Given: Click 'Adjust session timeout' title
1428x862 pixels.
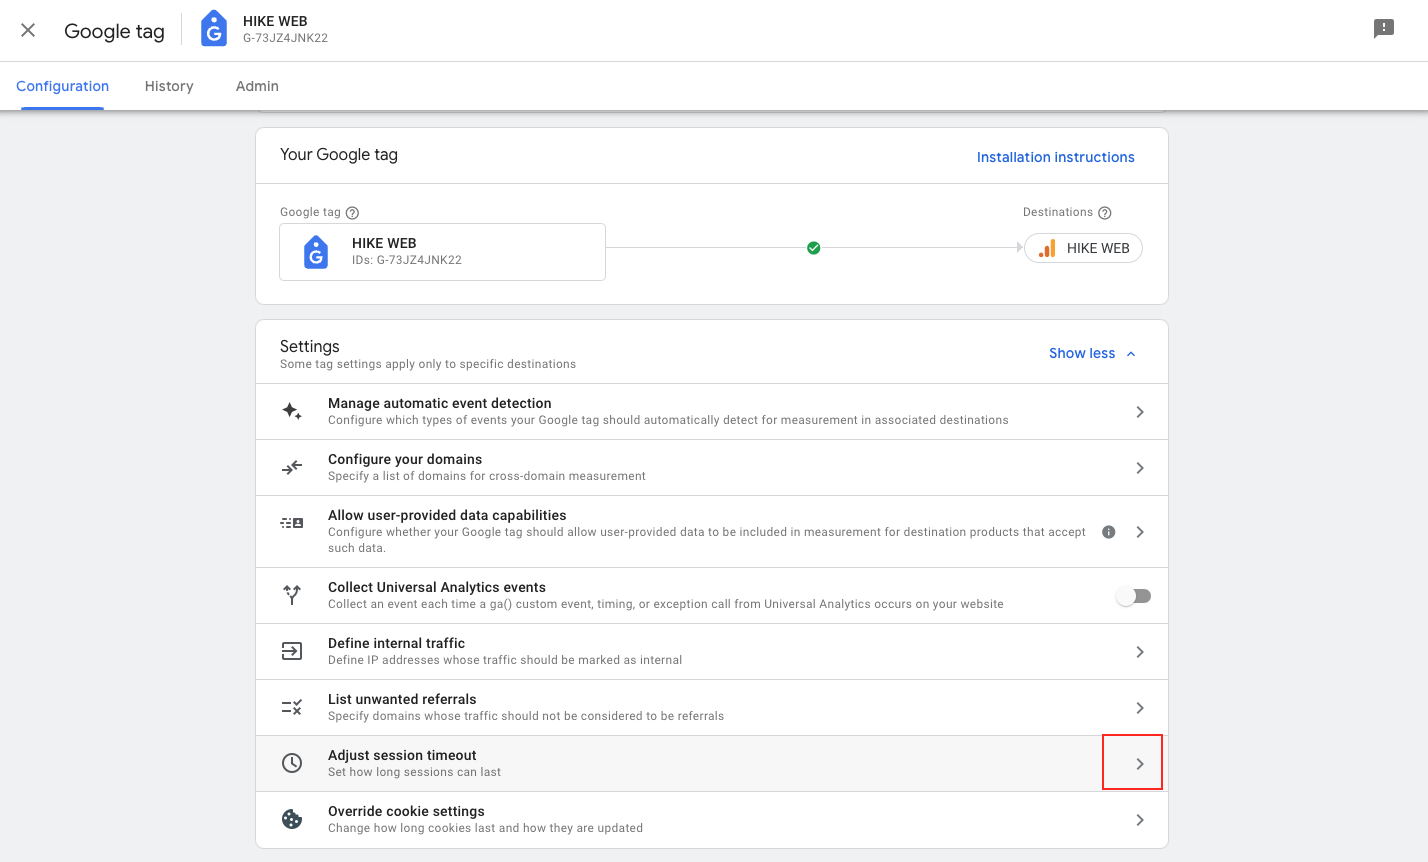Looking at the screenshot, I should 402,755.
